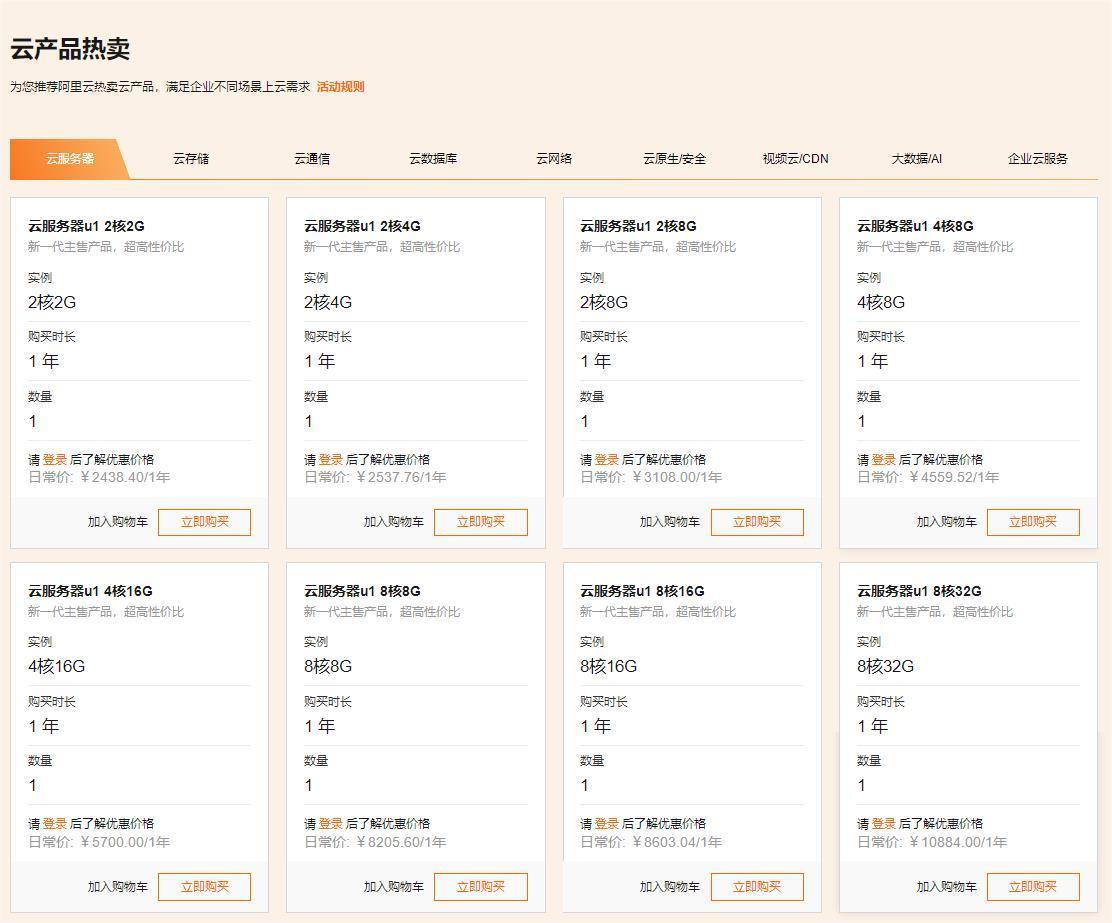Click the 云服务器u1 2核8G card title
This screenshot has height=923, width=1112.
[638, 226]
